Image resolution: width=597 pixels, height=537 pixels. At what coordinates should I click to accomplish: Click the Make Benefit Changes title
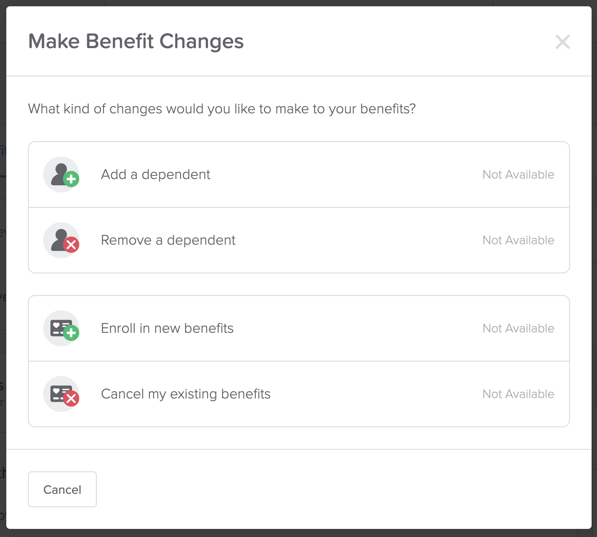pyautogui.click(x=136, y=42)
